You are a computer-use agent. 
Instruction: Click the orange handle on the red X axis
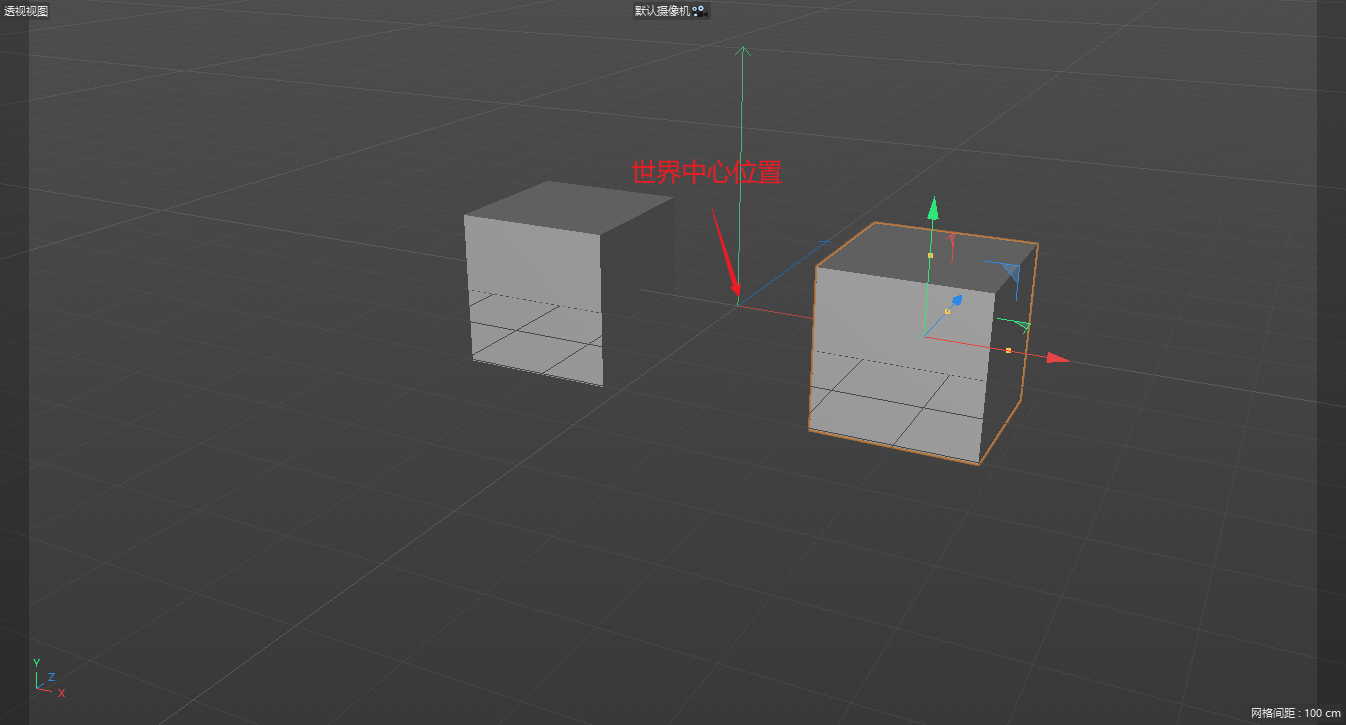coord(1008,350)
